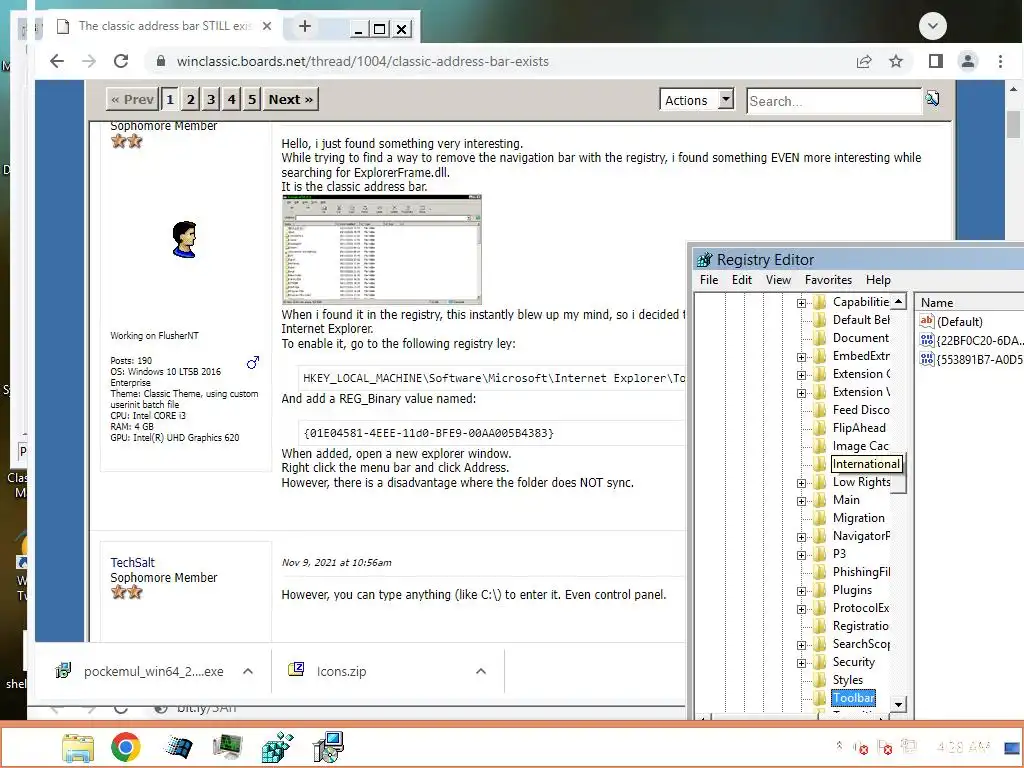Close the classic address bar tab

click(266, 26)
